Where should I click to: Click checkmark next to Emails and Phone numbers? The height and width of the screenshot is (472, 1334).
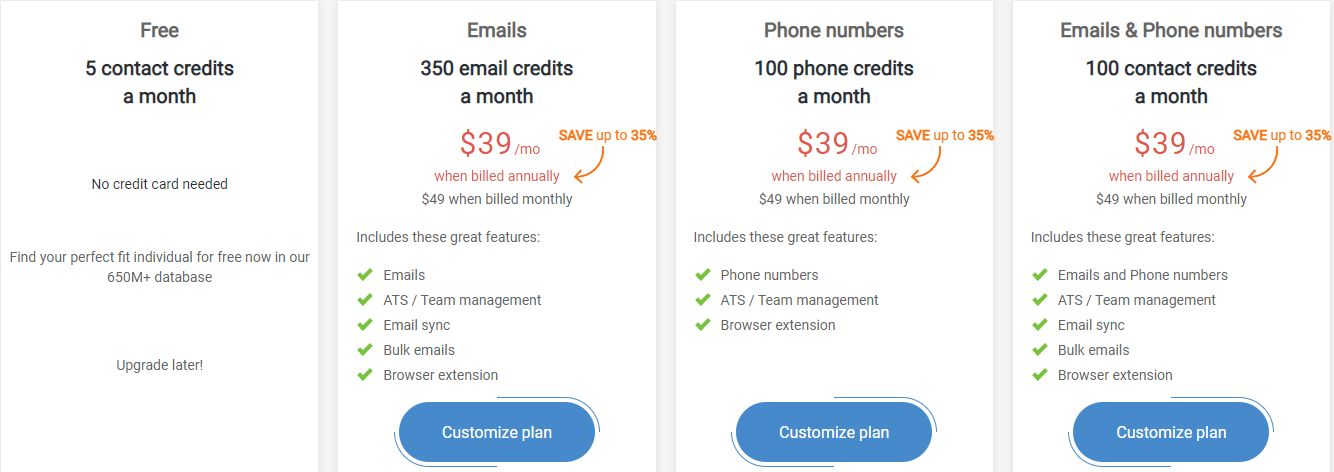(x=1039, y=275)
